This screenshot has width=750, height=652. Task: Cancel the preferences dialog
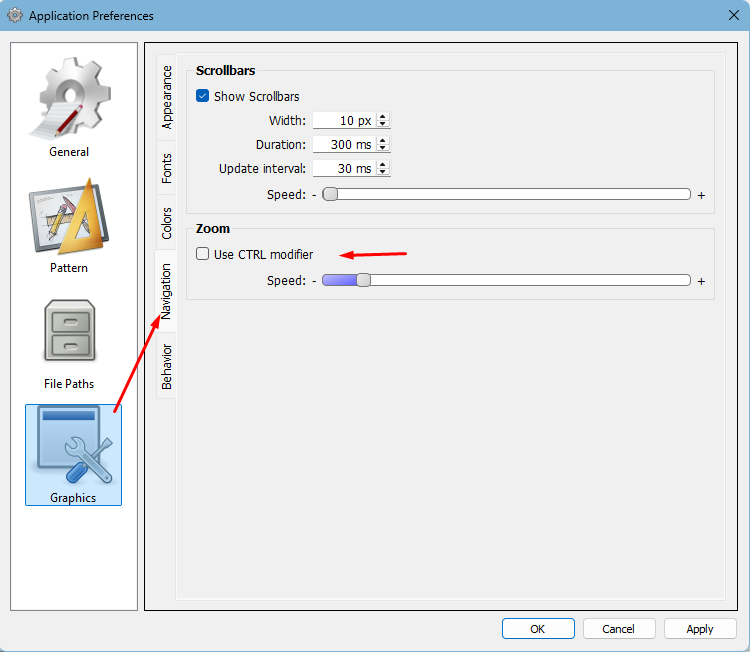coord(618,629)
